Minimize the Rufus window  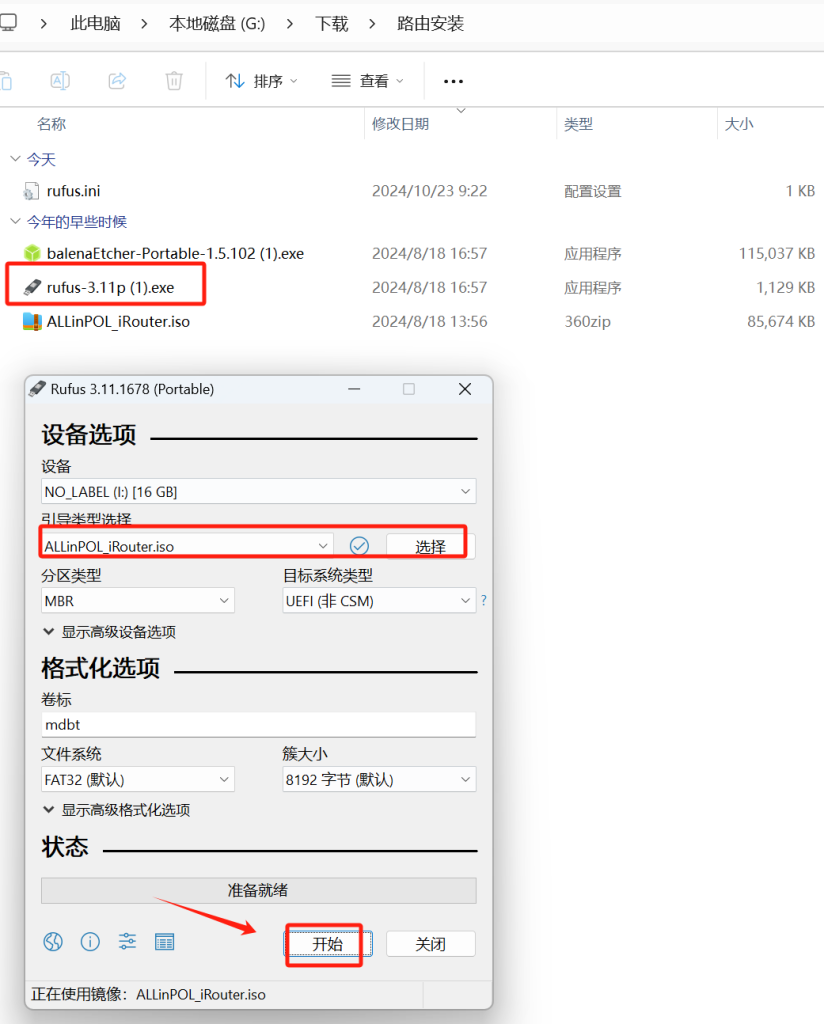[x=354, y=389]
